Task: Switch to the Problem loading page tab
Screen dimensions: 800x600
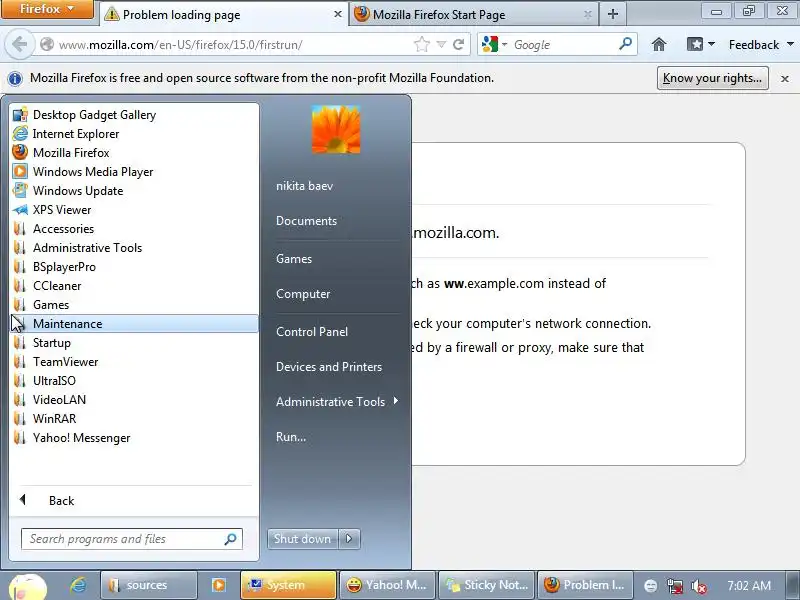Action: pos(223,14)
